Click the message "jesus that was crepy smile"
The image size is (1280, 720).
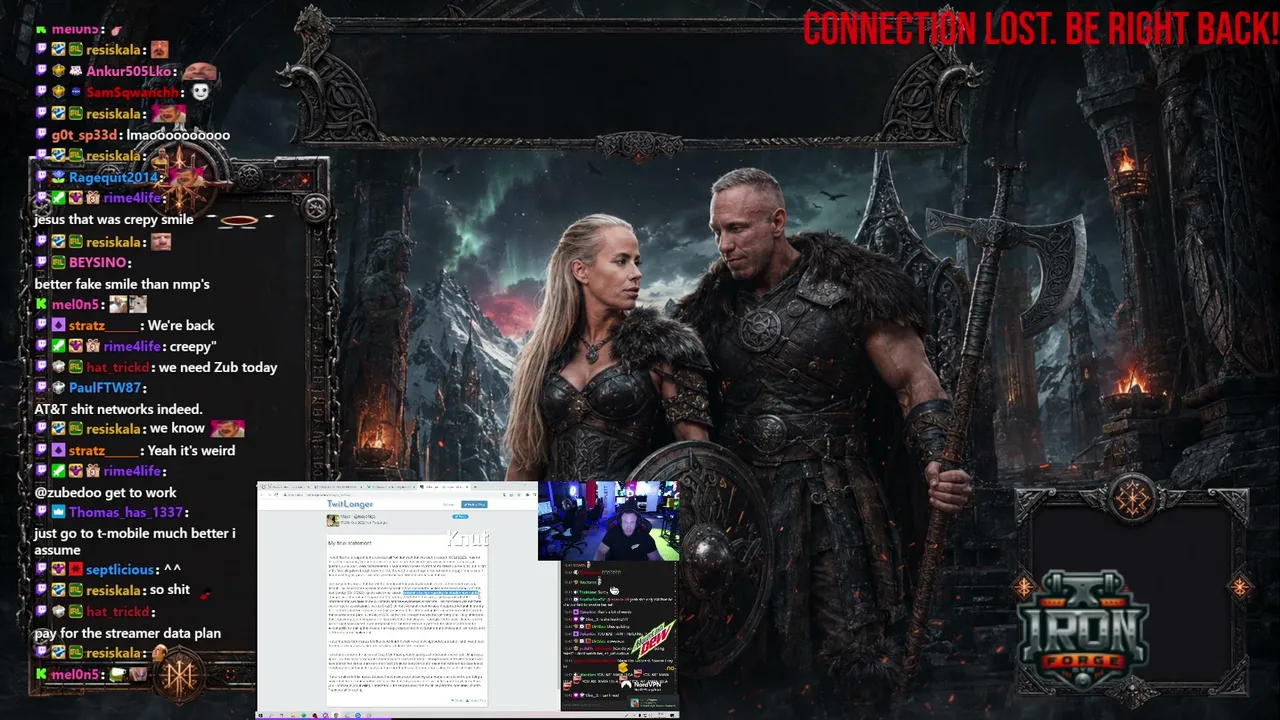(114, 219)
